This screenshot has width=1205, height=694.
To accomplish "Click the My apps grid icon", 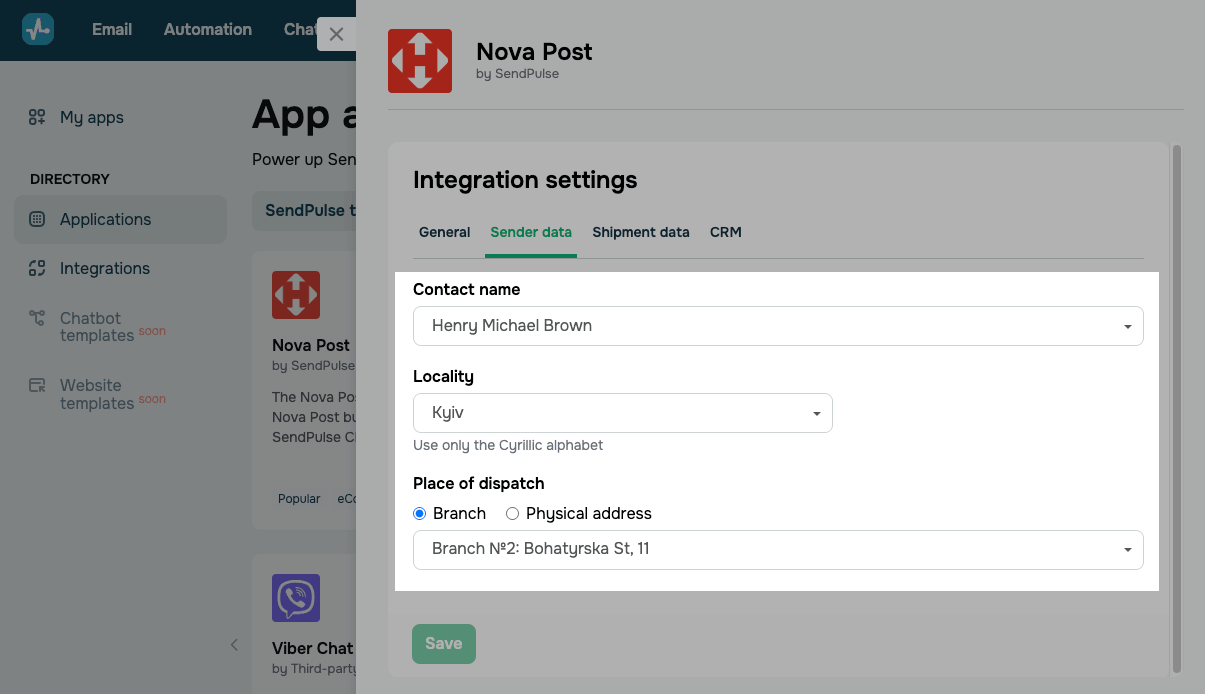I will (37, 117).
